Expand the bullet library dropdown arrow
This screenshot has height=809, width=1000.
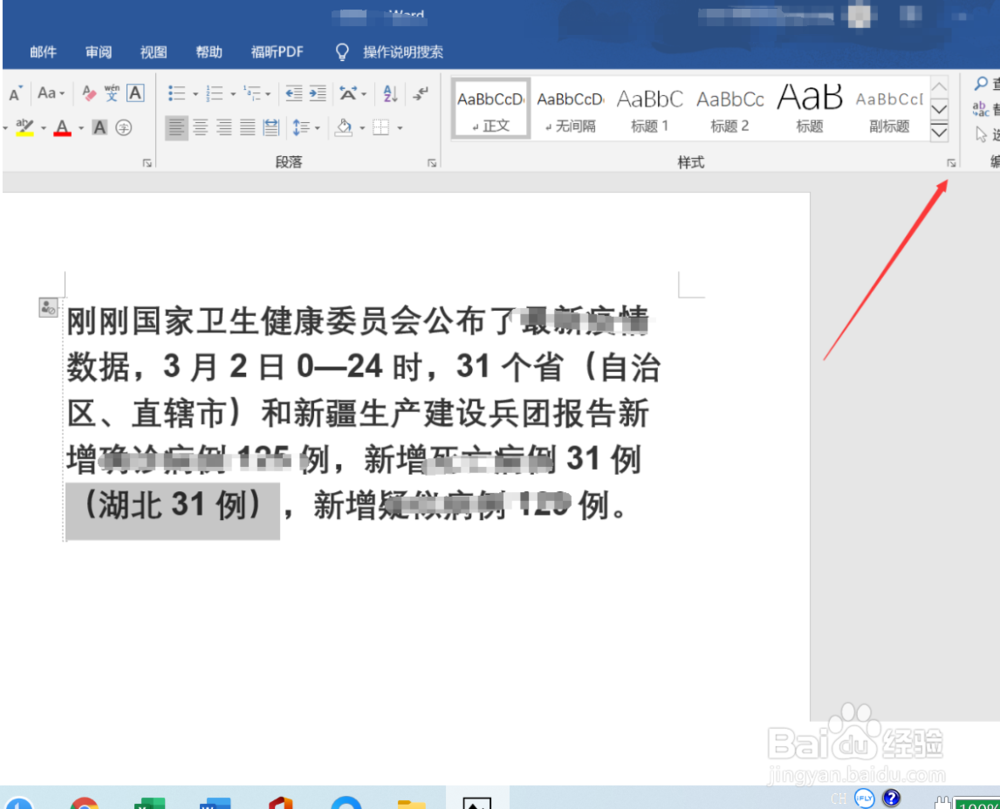click(195, 94)
